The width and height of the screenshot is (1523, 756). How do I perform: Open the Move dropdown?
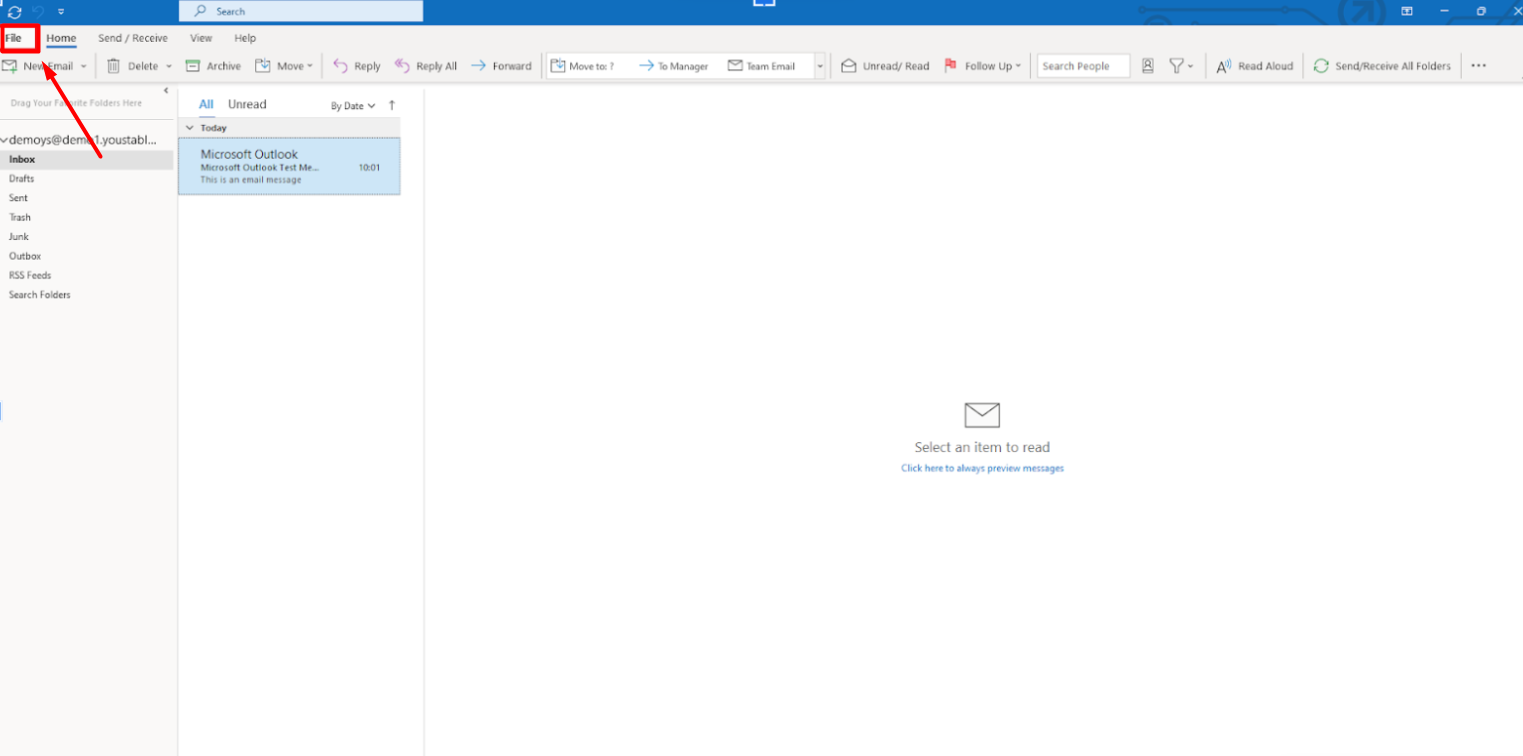(284, 66)
